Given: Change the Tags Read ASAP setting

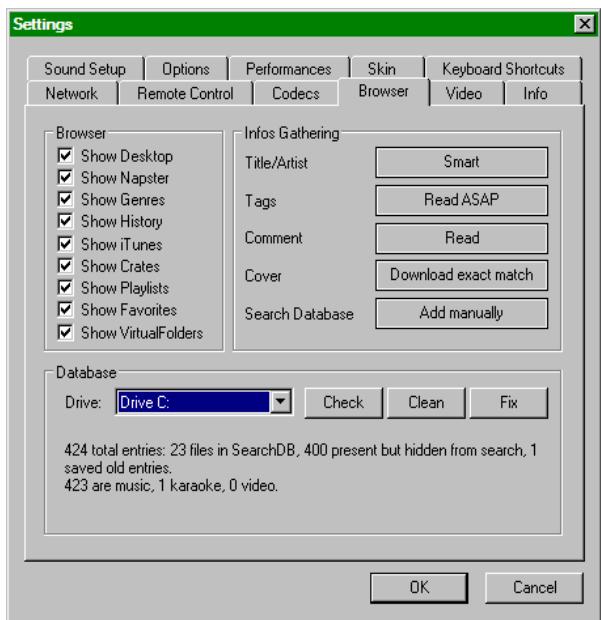Looking at the screenshot, I should 461,200.
